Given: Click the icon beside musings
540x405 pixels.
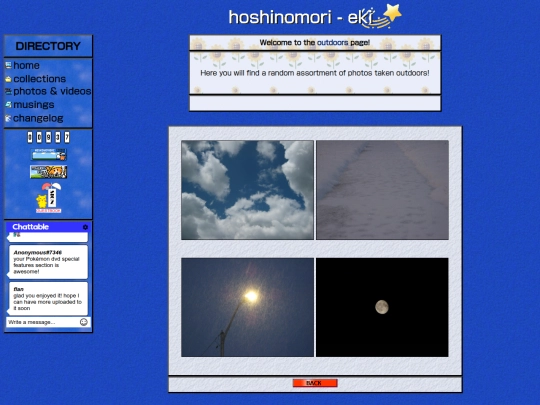Looking at the screenshot, I should (x=9, y=104).
